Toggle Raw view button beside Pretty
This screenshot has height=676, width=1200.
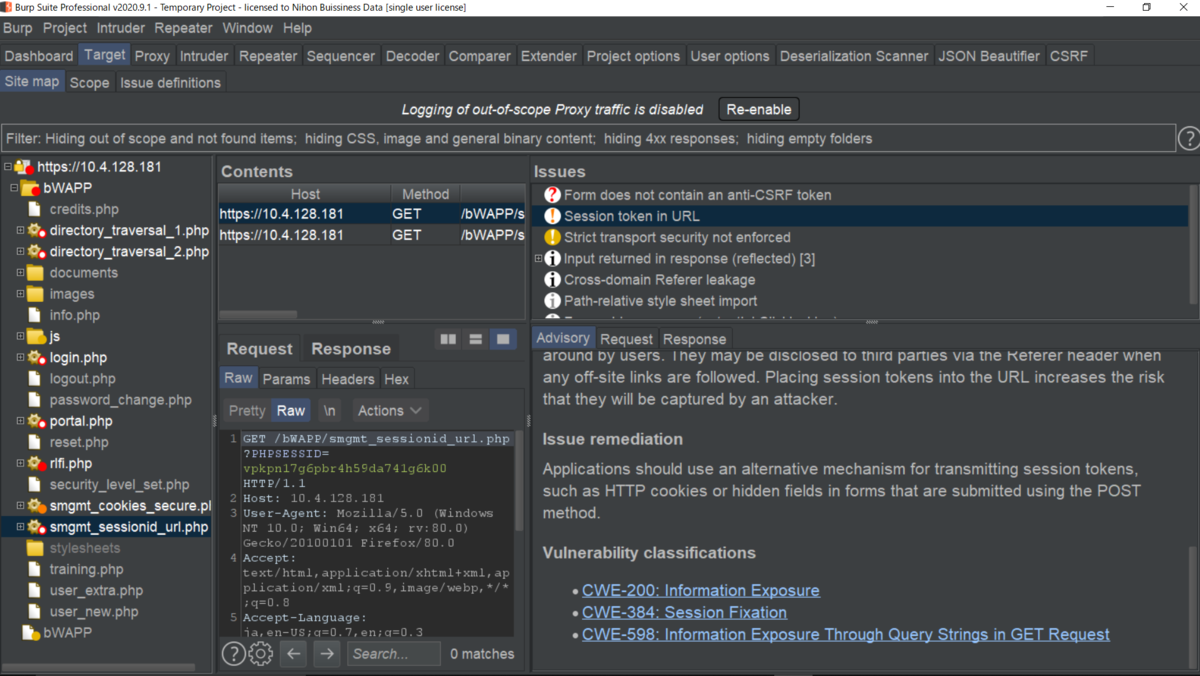click(291, 411)
